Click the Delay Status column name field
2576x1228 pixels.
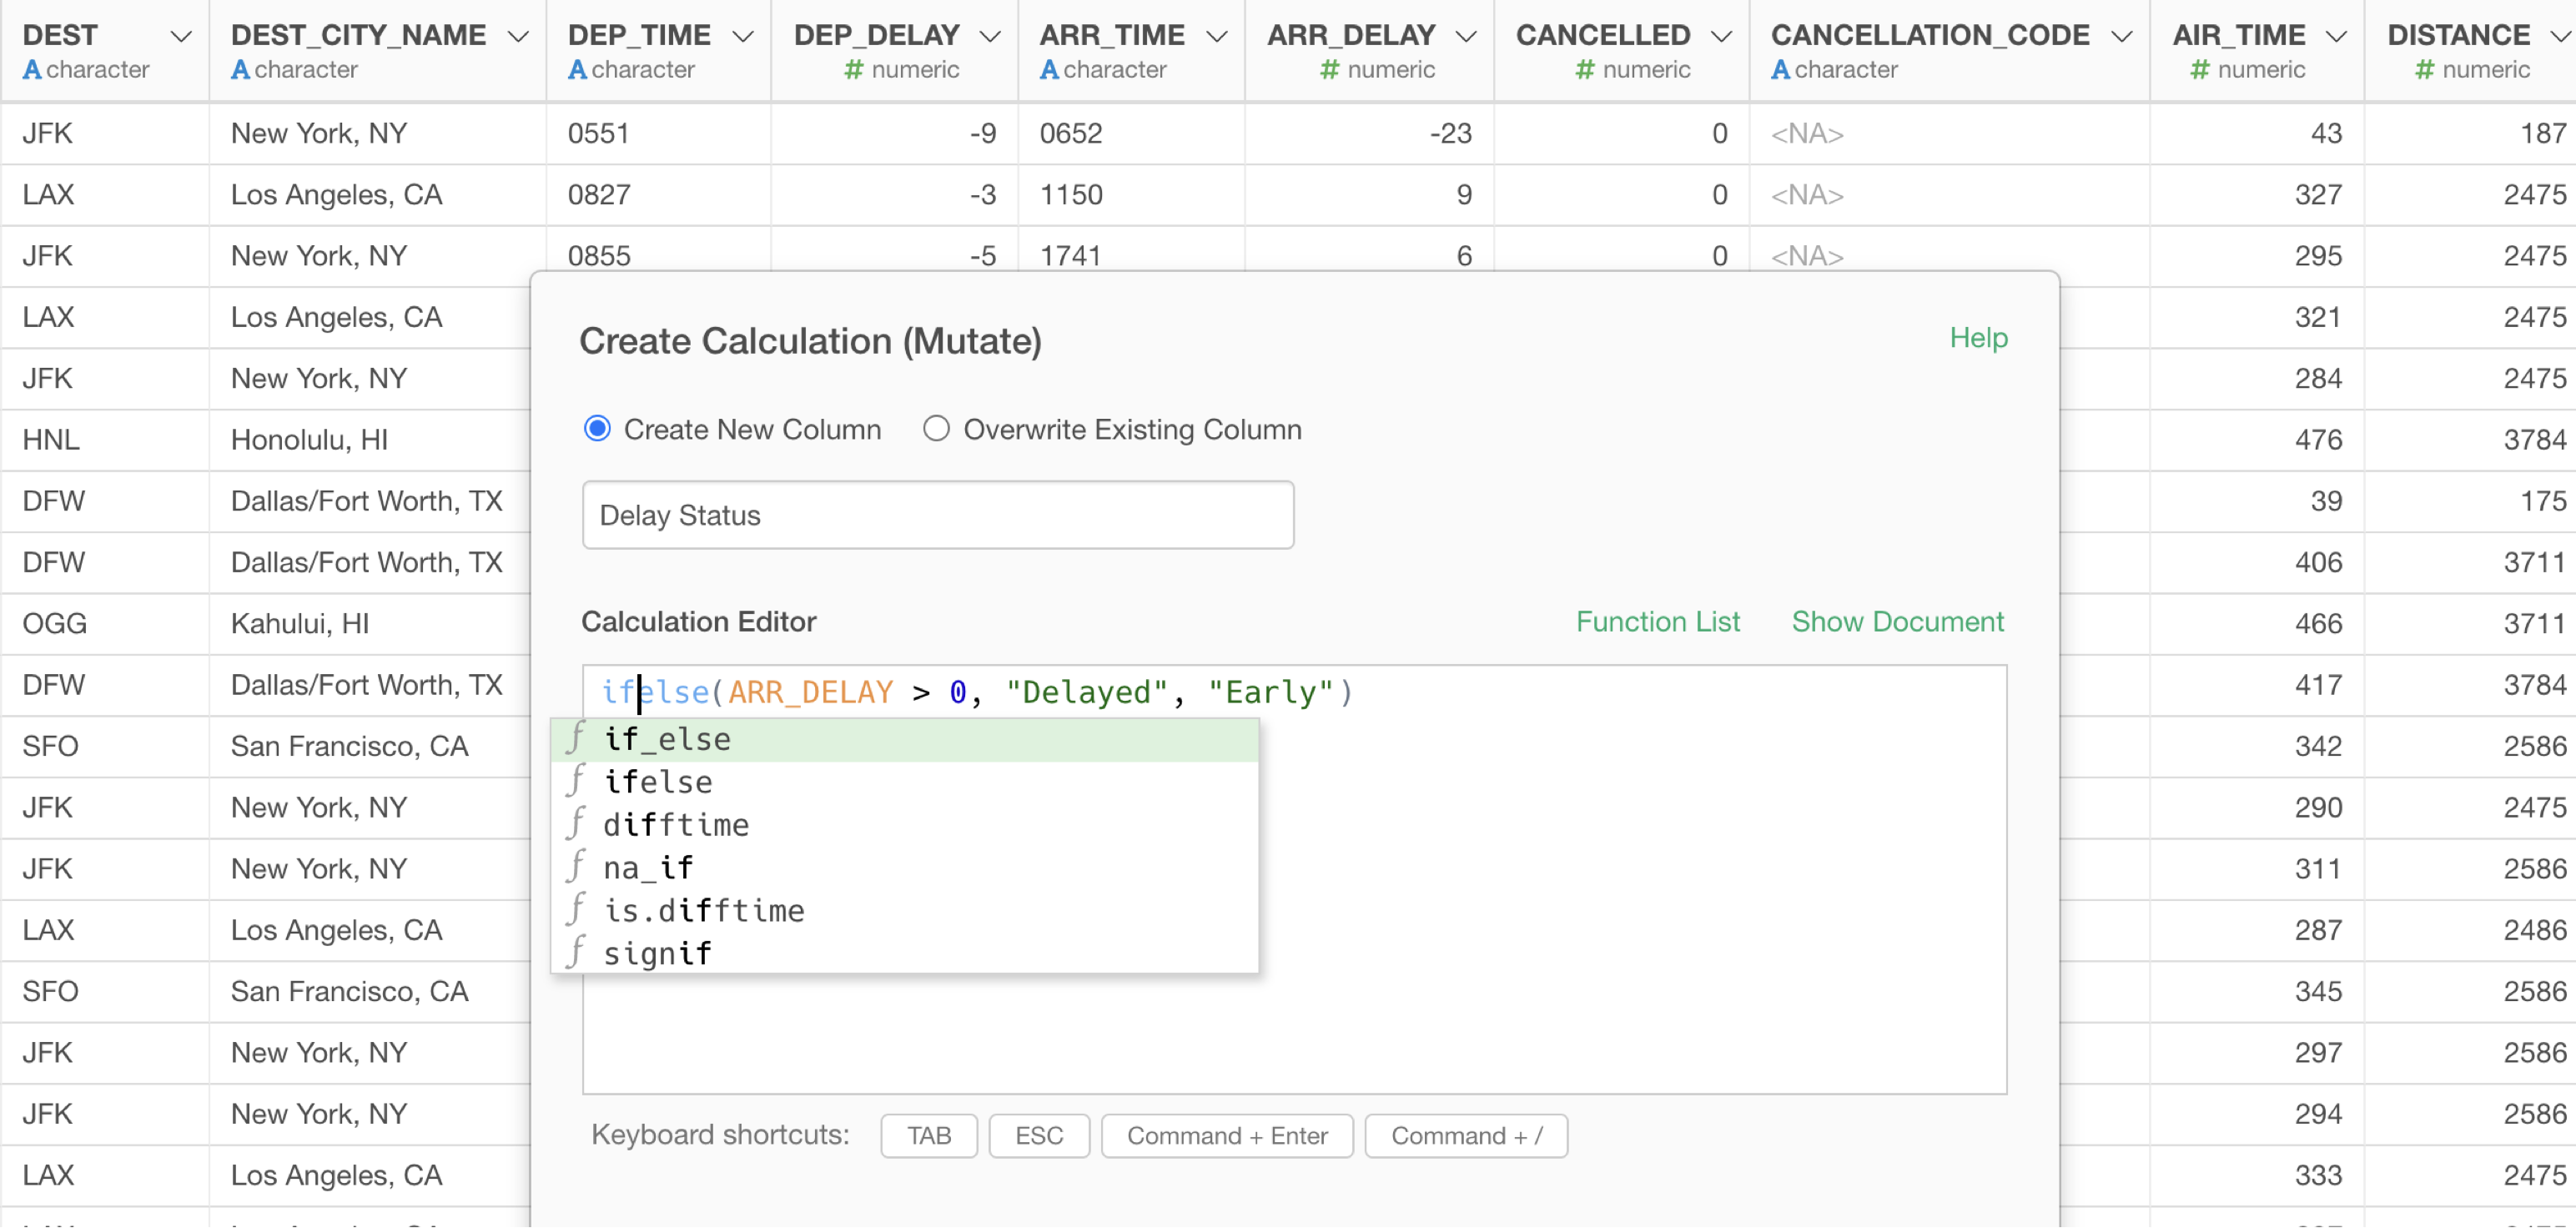938,515
